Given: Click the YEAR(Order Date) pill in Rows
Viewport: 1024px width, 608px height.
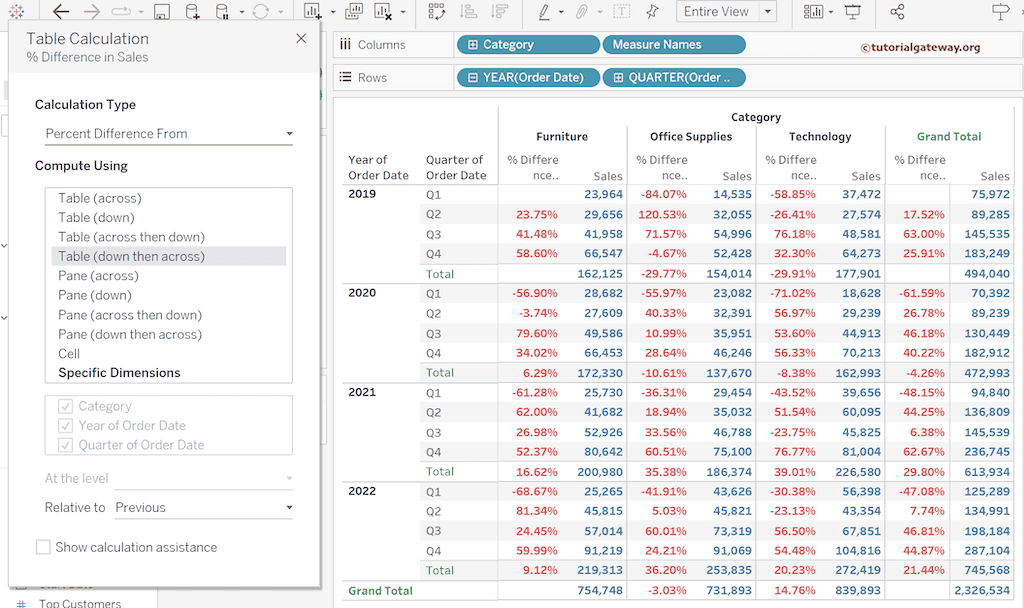Looking at the screenshot, I should (528, 78).
